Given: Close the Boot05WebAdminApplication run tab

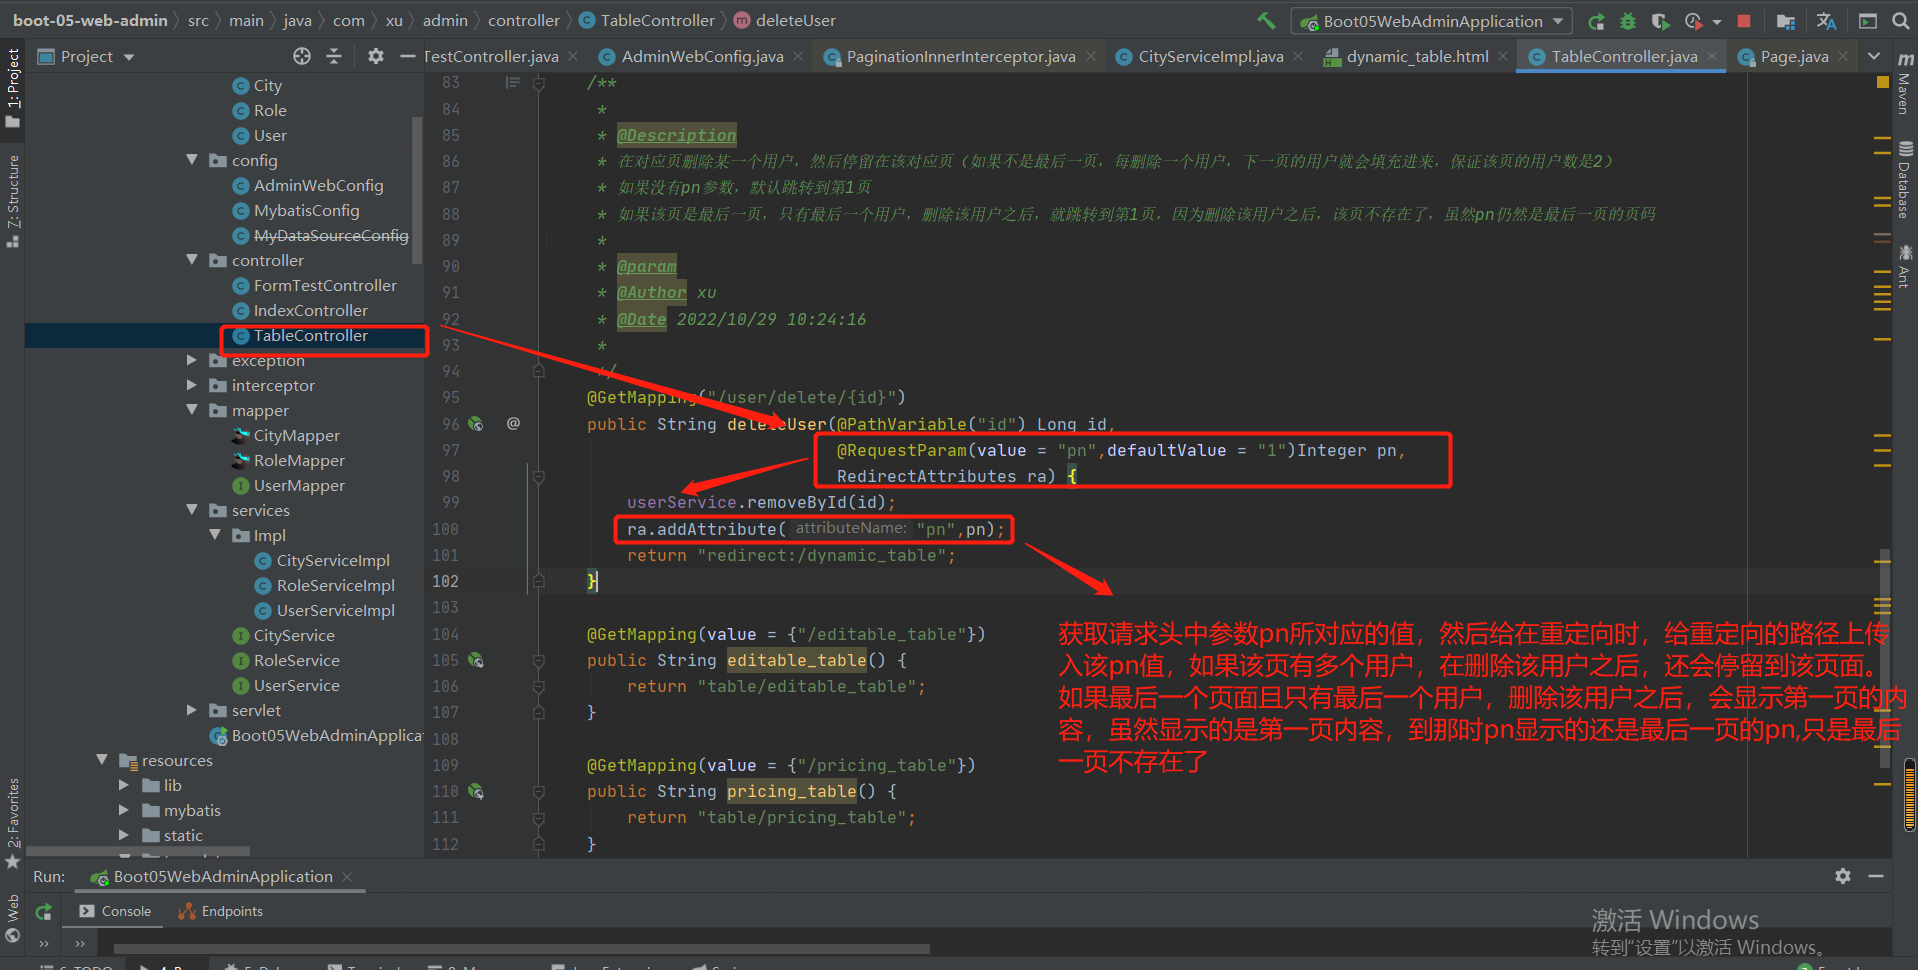Looking at the screenshot, I should click(x=347, y=877).
